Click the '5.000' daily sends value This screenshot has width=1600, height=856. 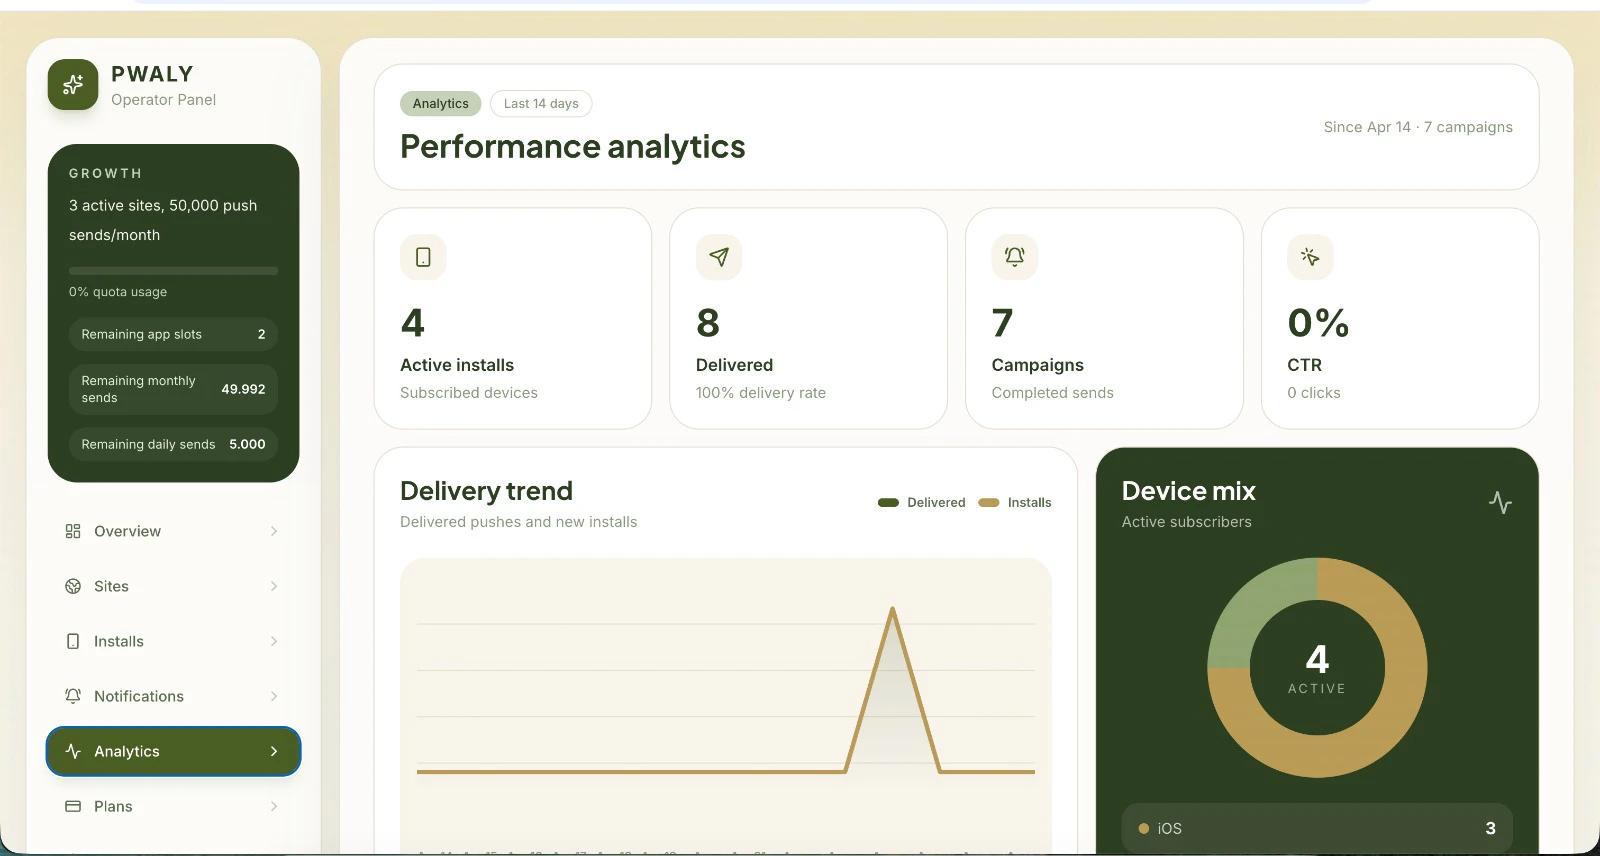pos(247,444)
